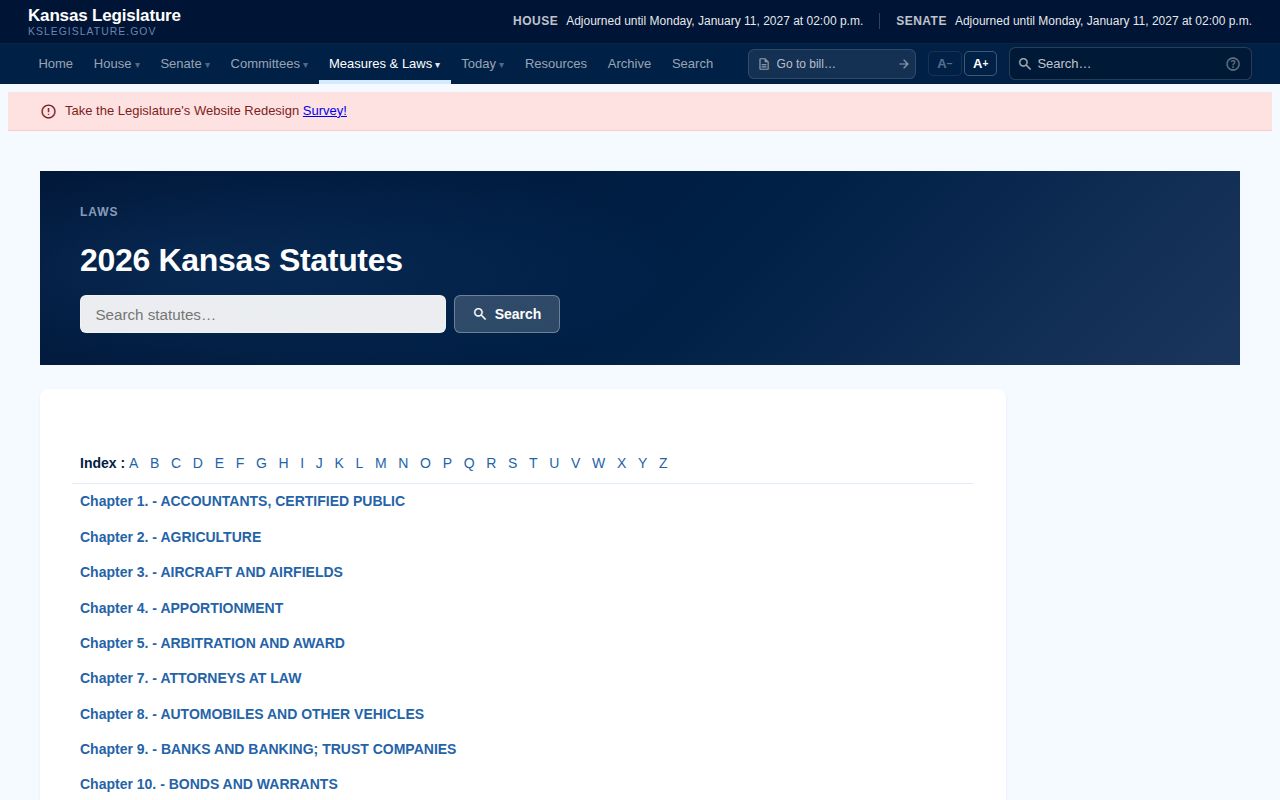Open the Resources nav item
The height and width of the screenshot is (800, 1280).
pos(556,64)
